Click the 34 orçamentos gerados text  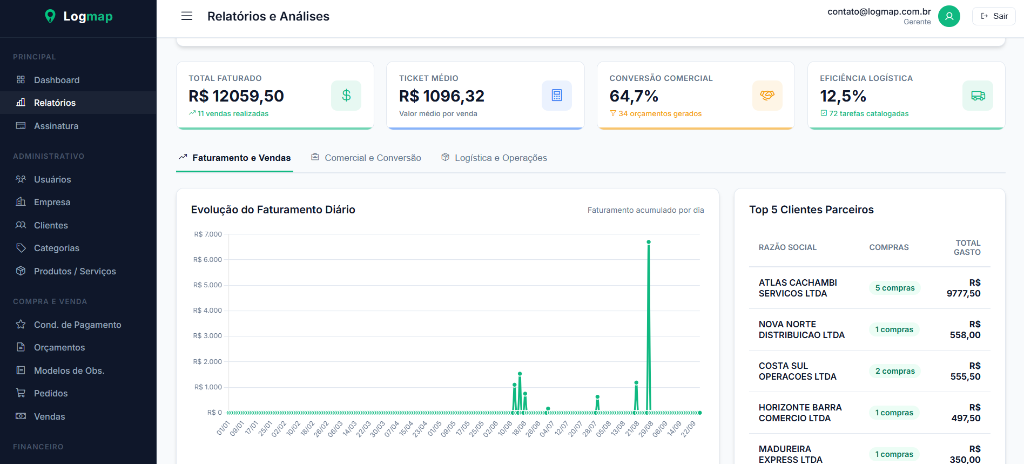pos(660,113)
